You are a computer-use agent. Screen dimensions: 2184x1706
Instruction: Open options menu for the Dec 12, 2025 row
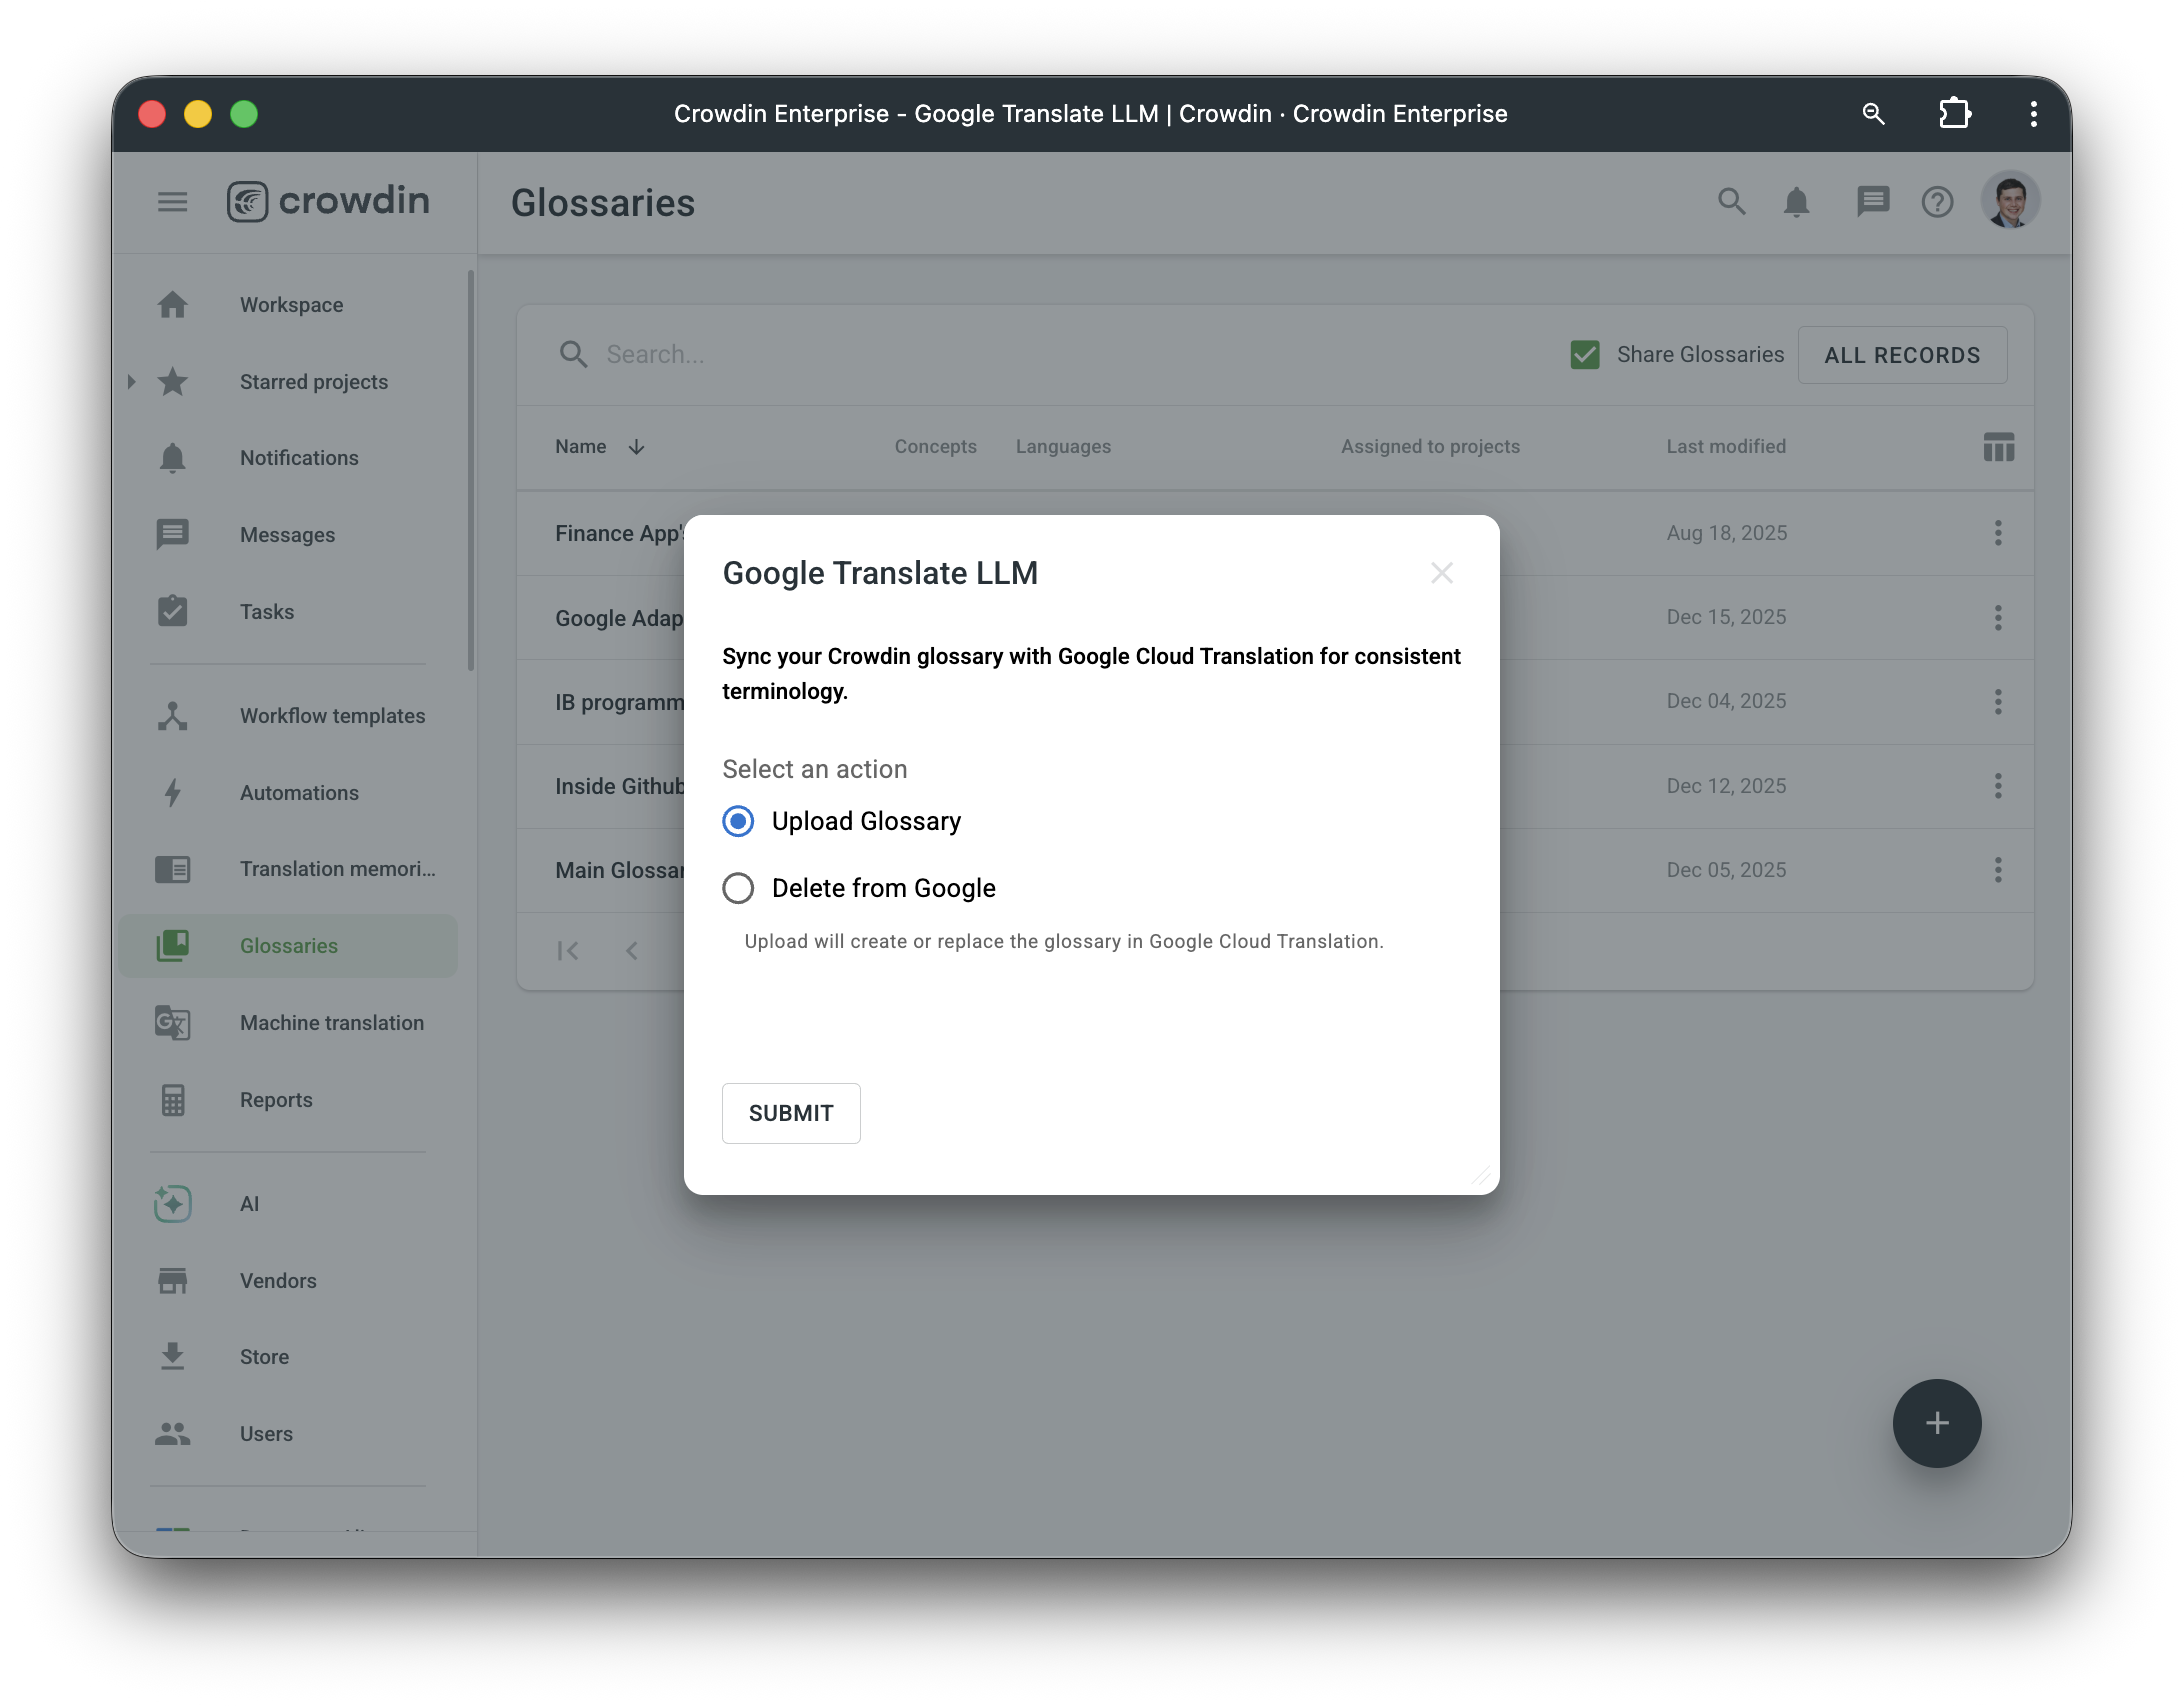1999,786
